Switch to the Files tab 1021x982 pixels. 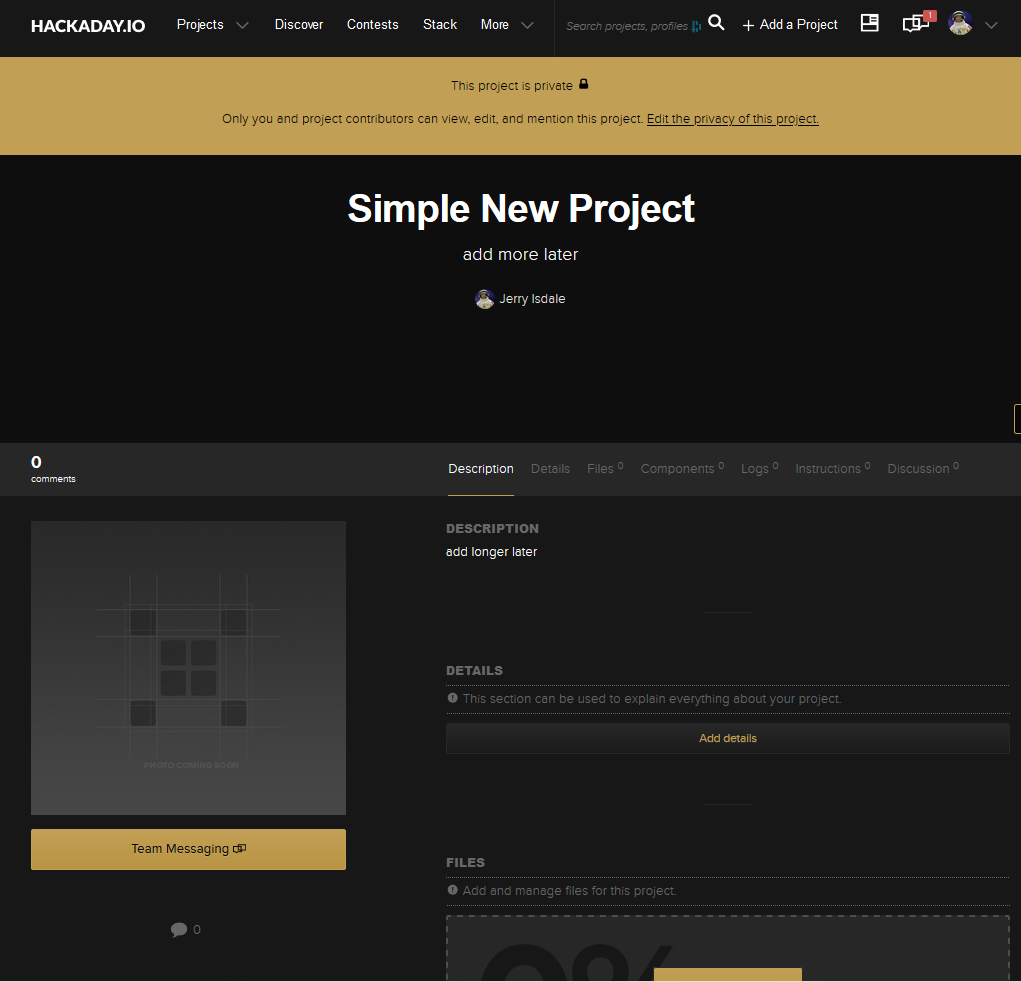tap(605, 468)
